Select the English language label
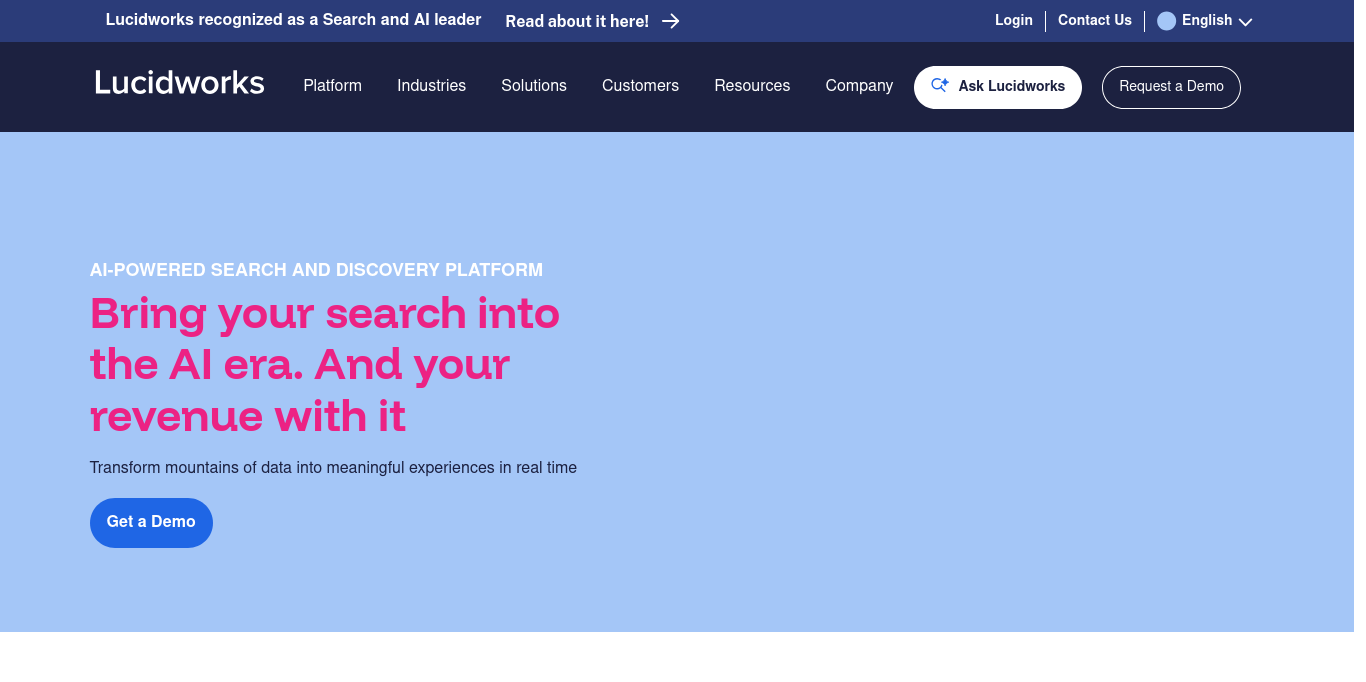 coord(1207,20)
